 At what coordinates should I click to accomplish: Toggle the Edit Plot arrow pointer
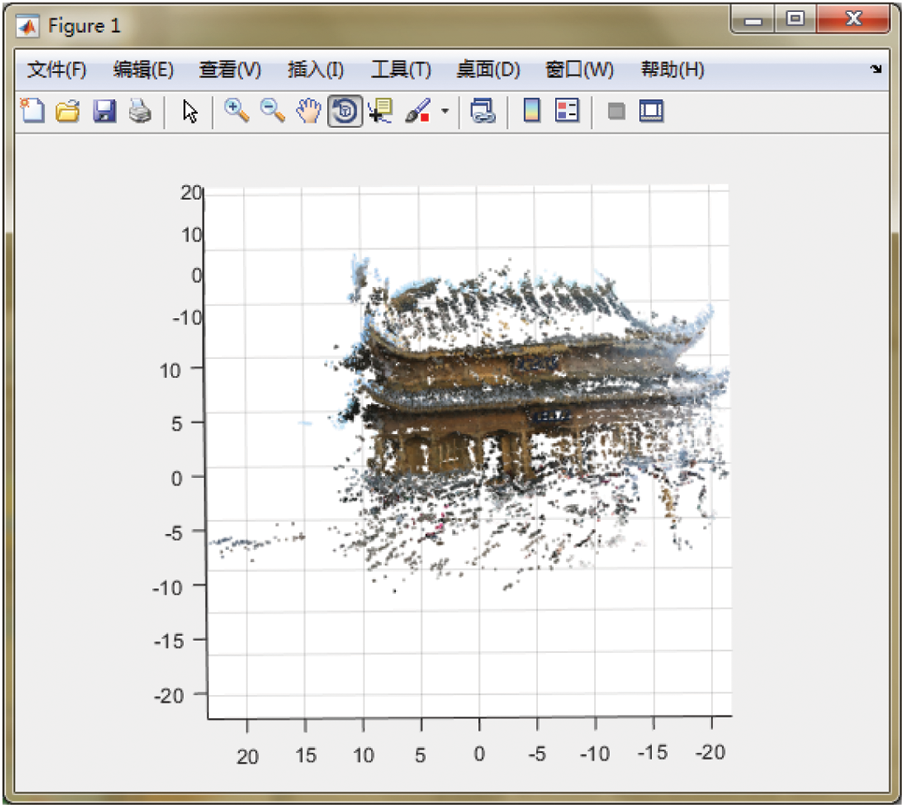click(x=190, y=111)
